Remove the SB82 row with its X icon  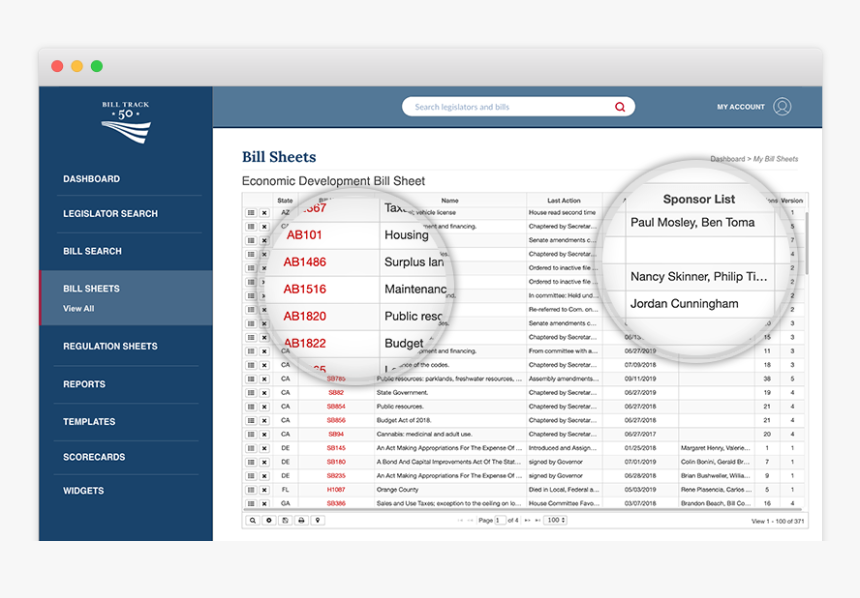pyautogui.click(x=264, y=393)
